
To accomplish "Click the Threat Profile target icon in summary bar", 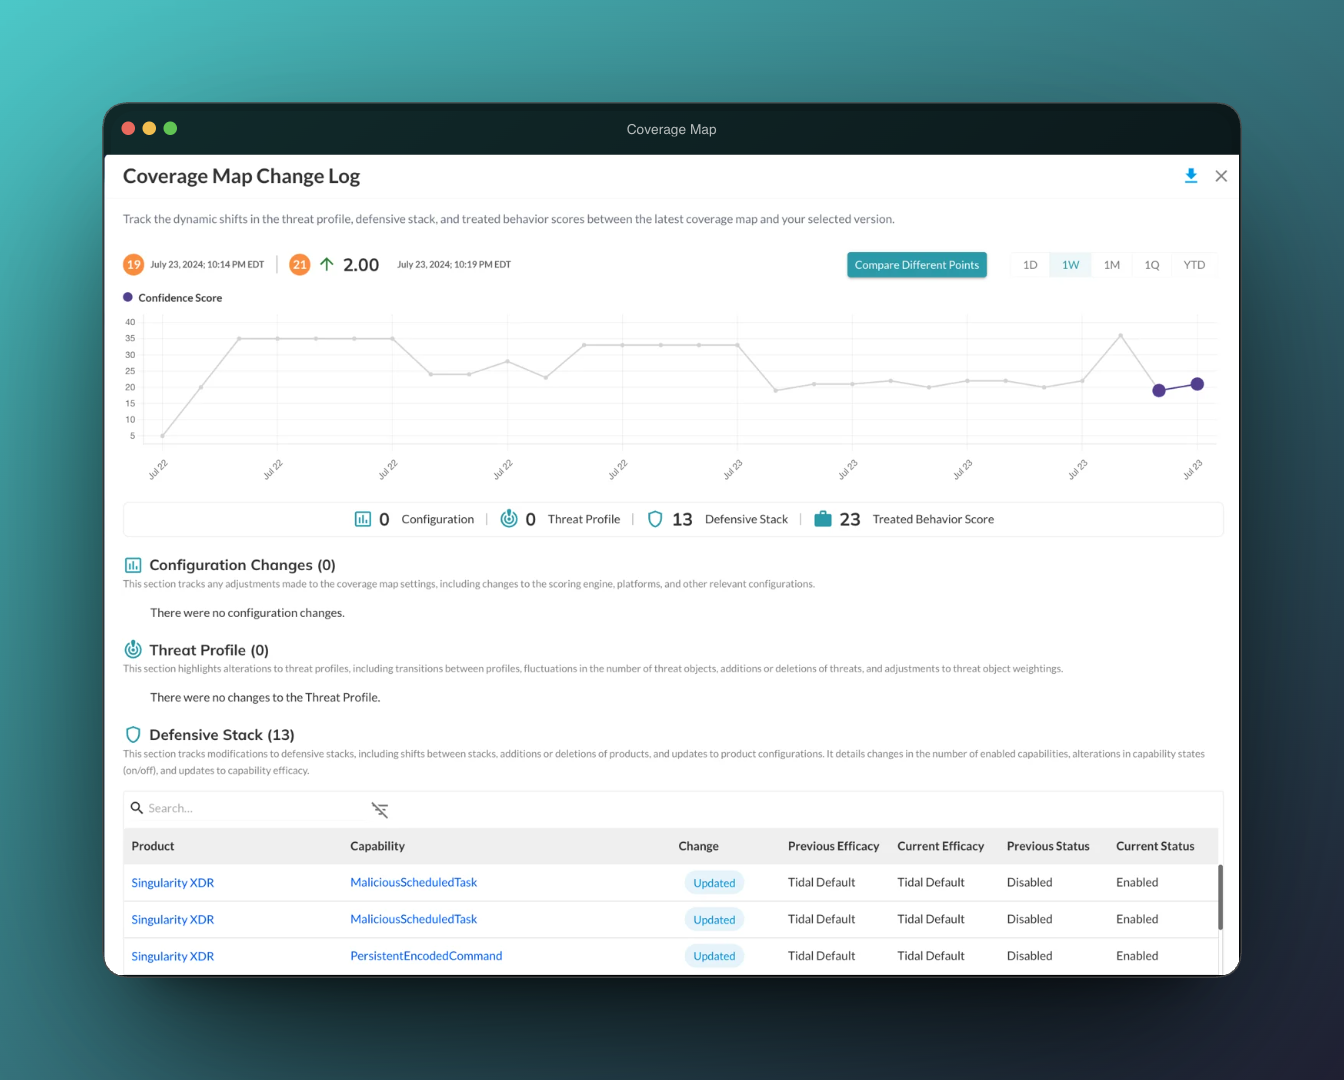I will click(x=509, y=519).
